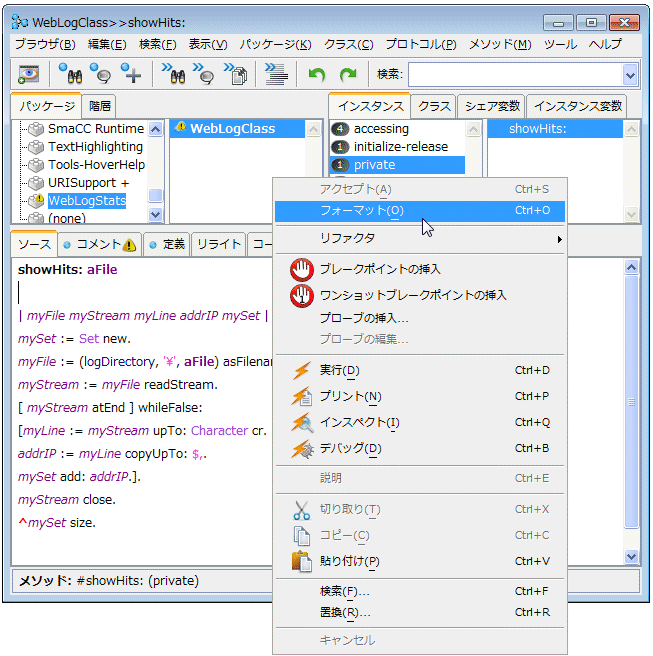Open the 検索 combo box dropdown arrow
Image resolution: width=653 pixels, height=656 pixels.
pos(630,74)
